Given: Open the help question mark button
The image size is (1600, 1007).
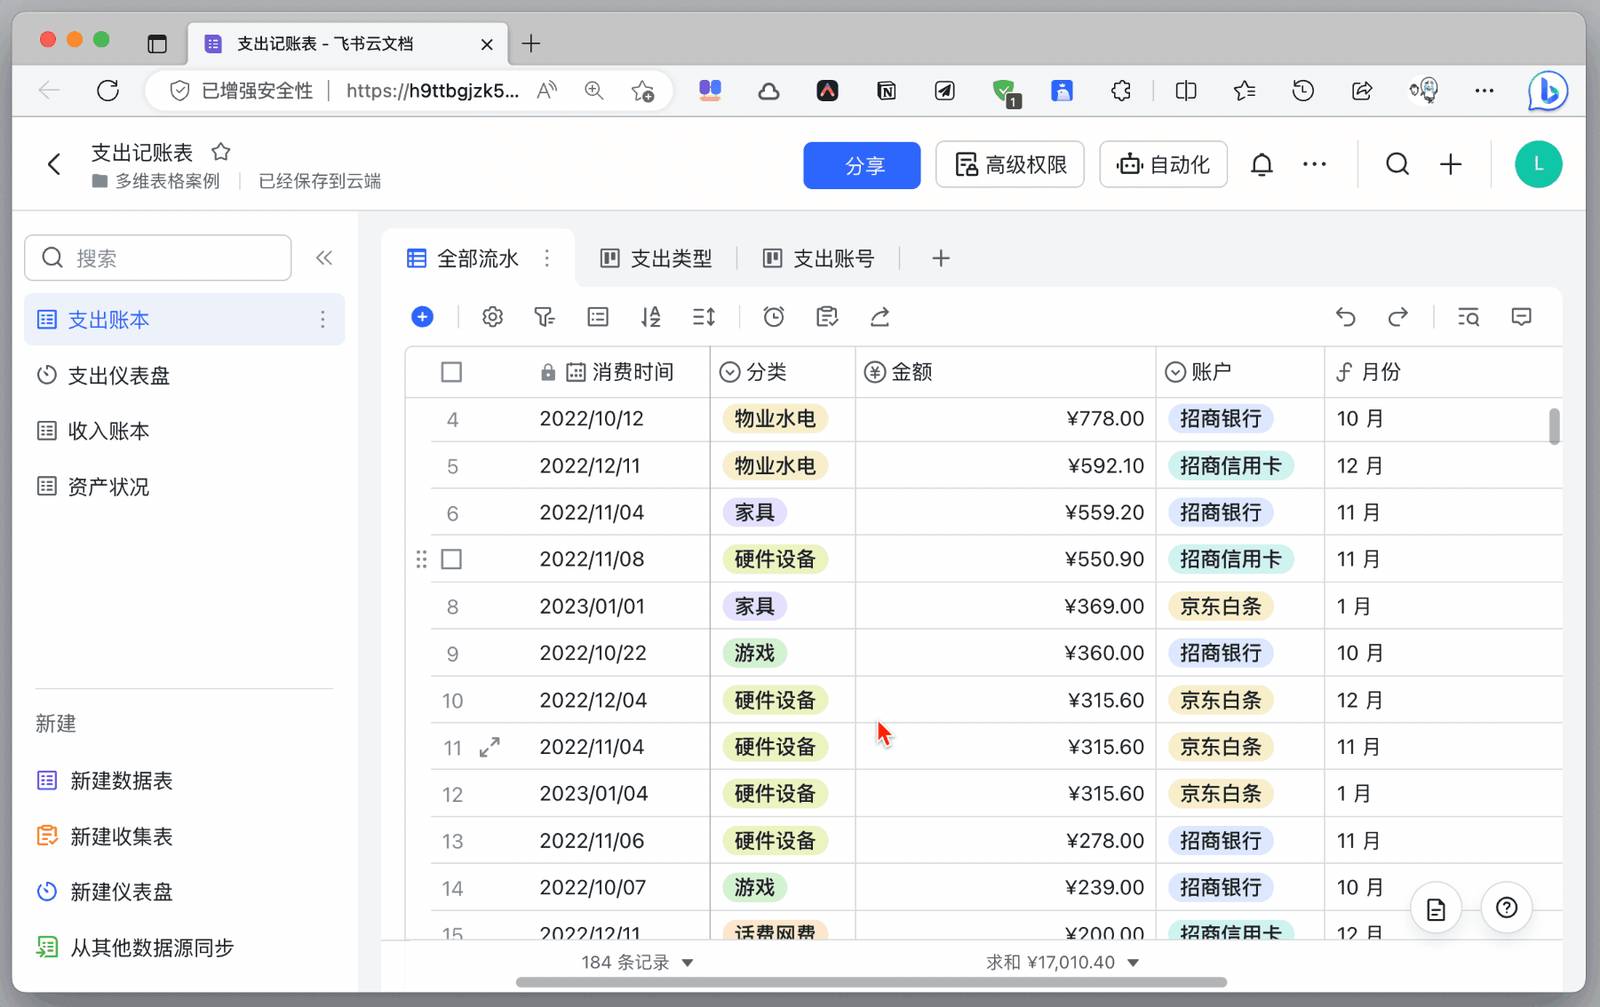Looking at the screenshot, I should click(x=1507, y=908).
